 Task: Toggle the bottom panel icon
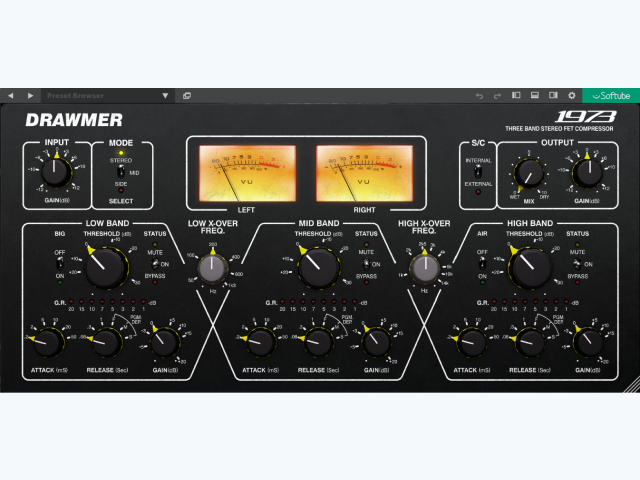pos(535,95)
